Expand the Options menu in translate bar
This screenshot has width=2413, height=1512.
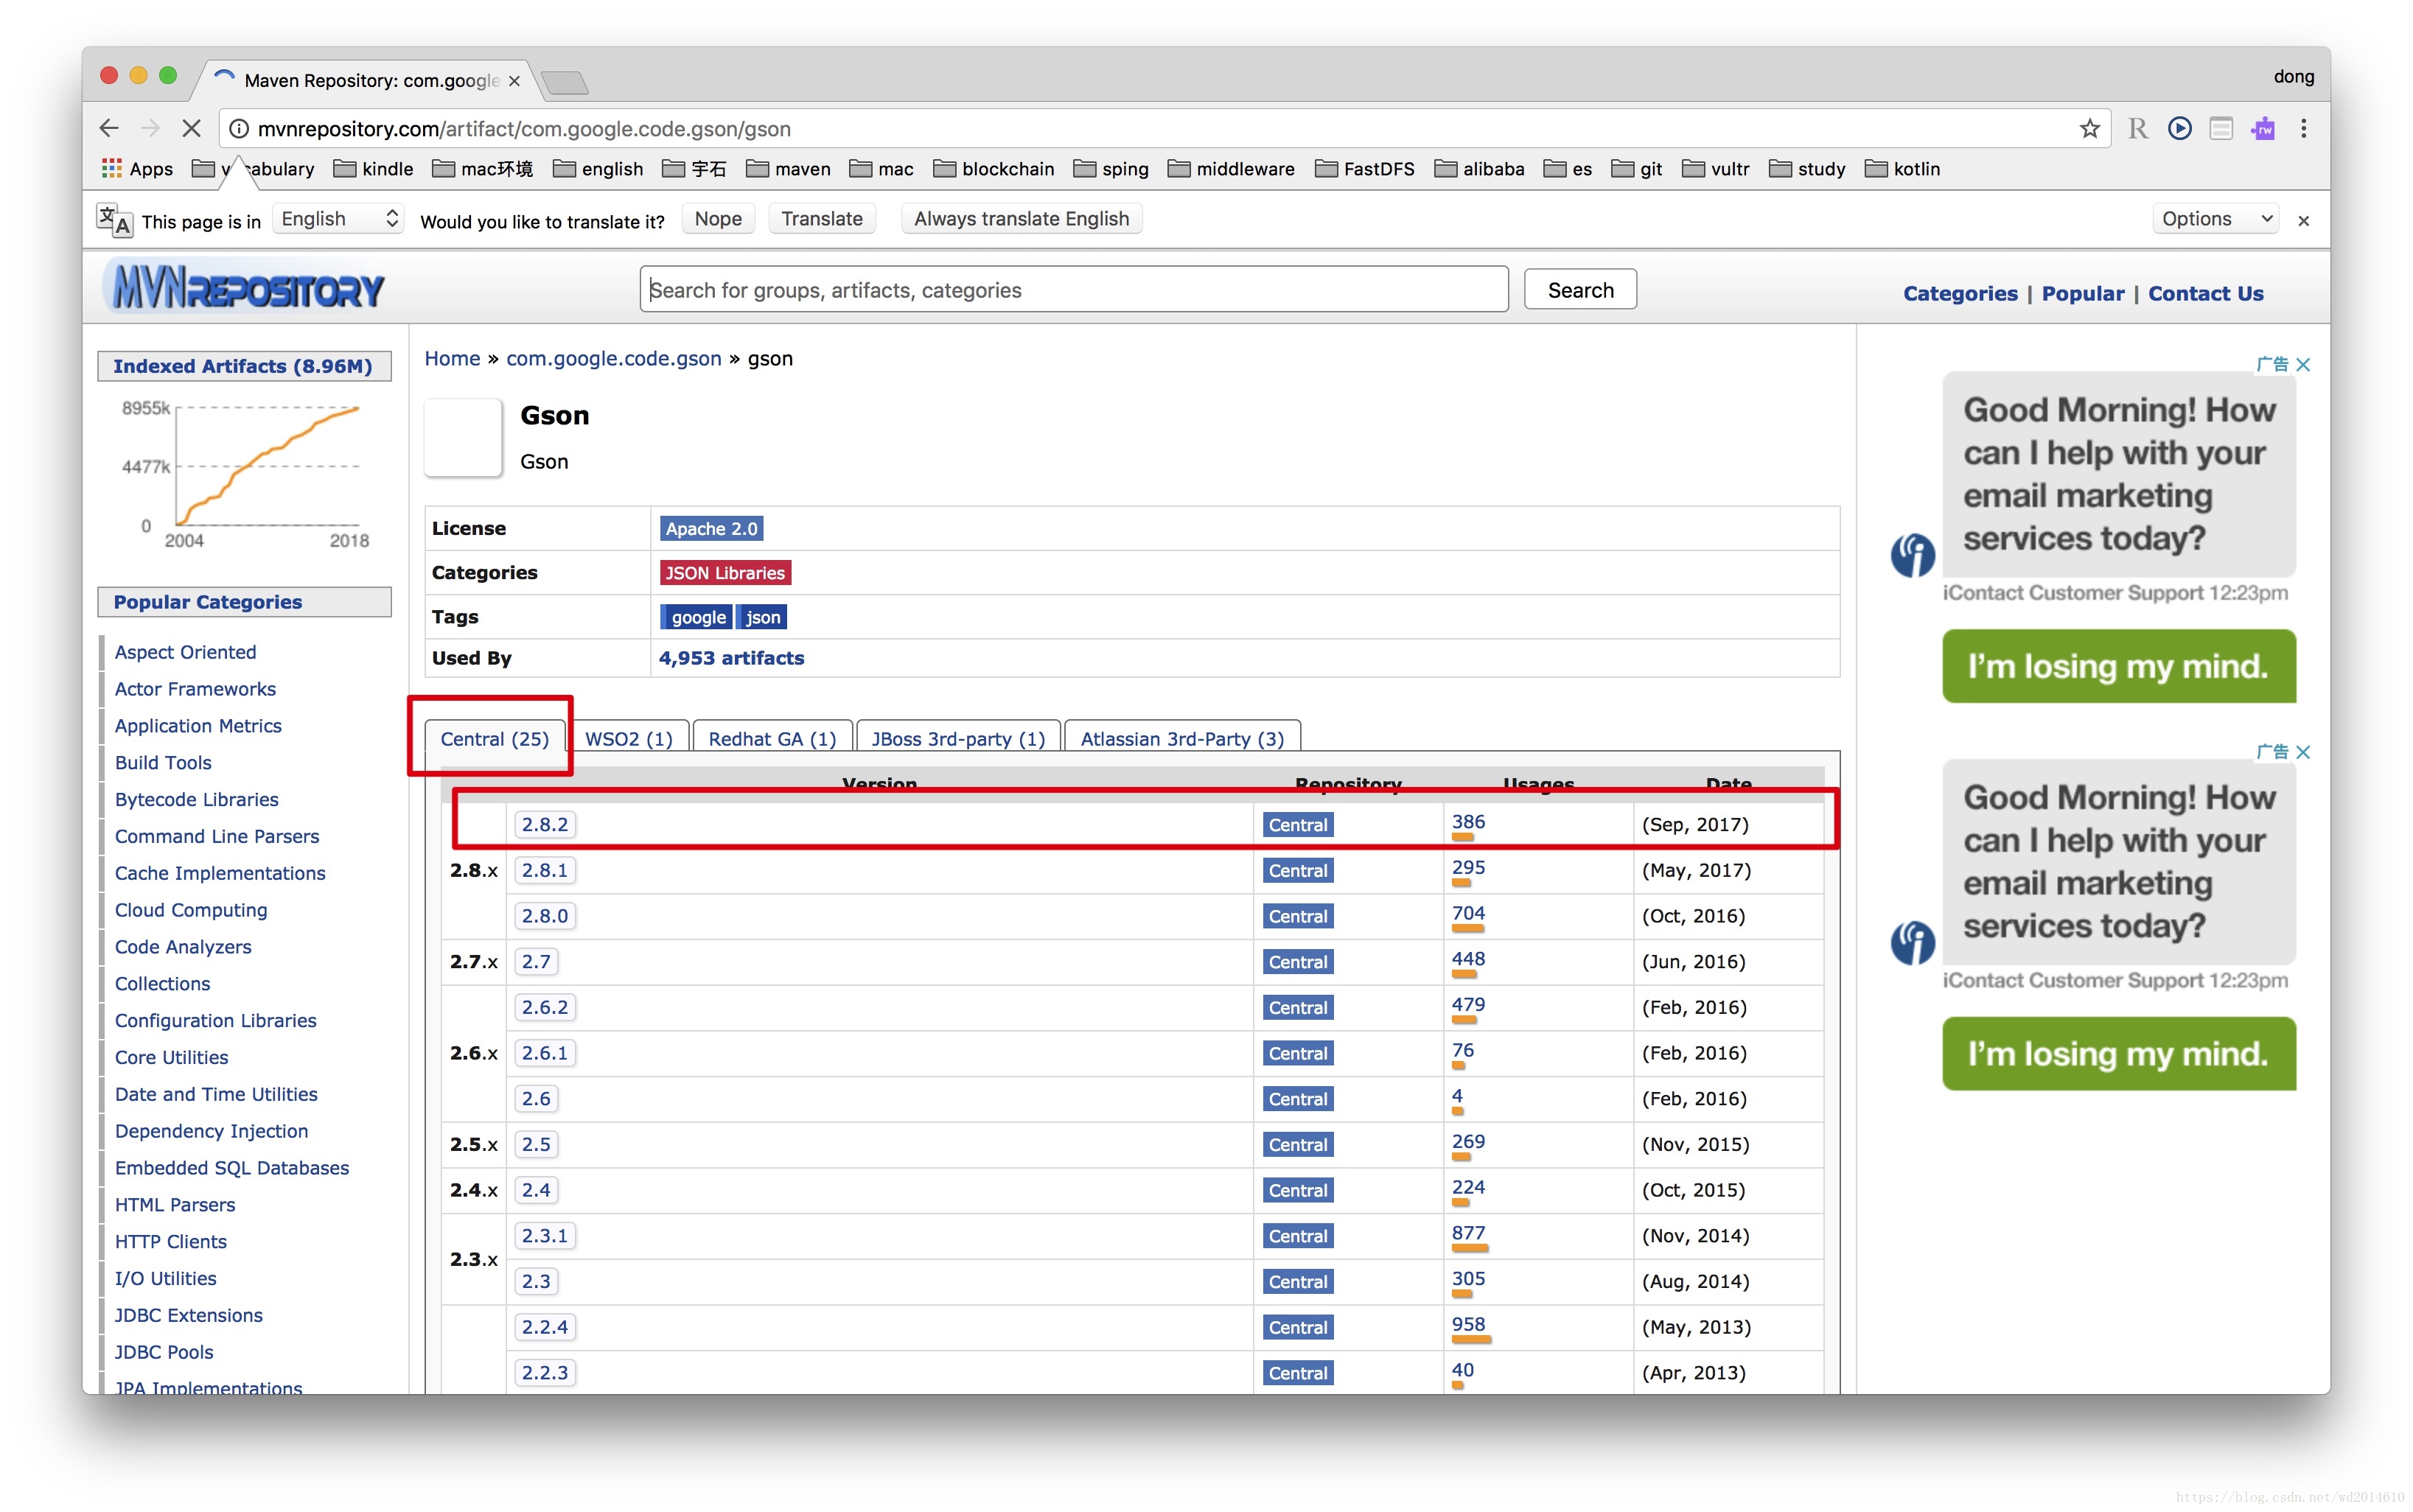(2213, 220)
